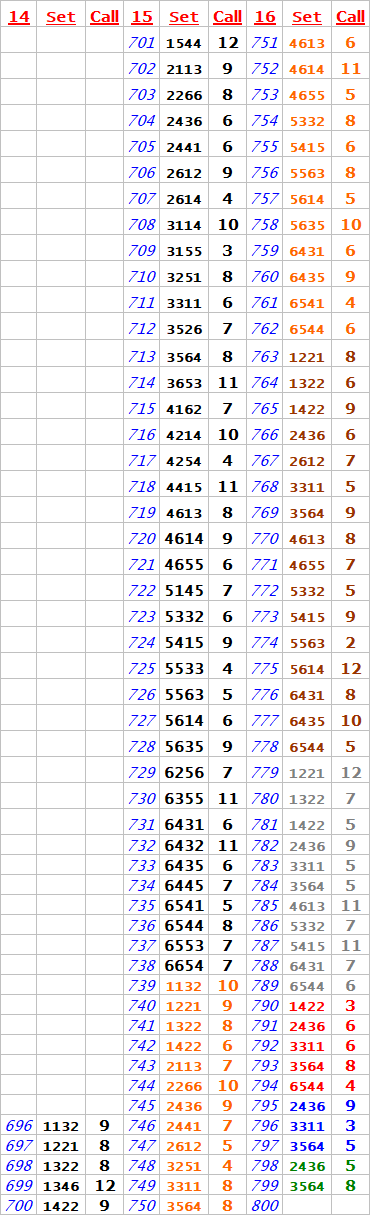Select red set value 1422 in row 790
This screenshot has height=1215, width=370.
click(306, 1005)
